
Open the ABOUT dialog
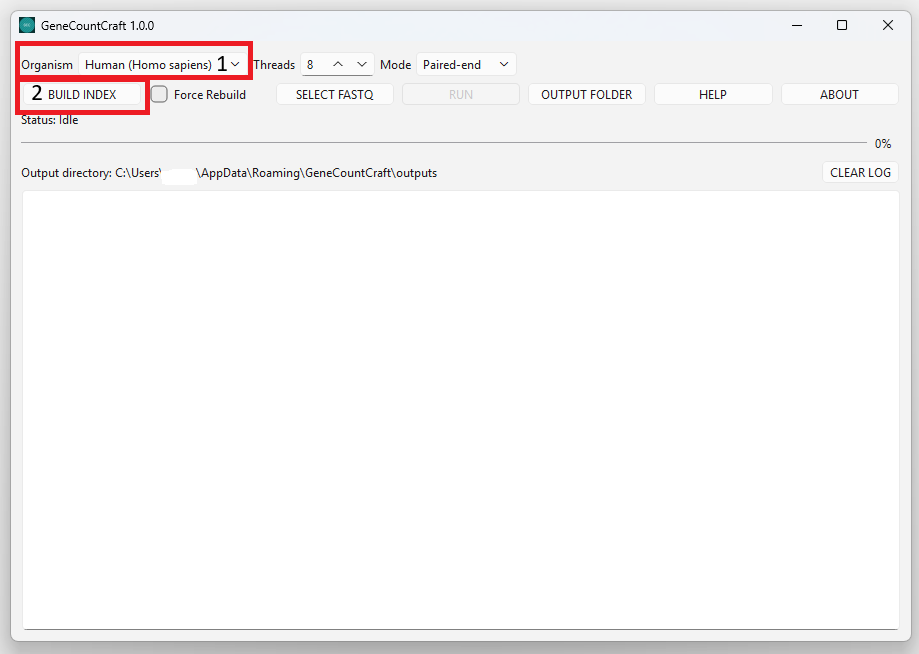pos(839,94)
